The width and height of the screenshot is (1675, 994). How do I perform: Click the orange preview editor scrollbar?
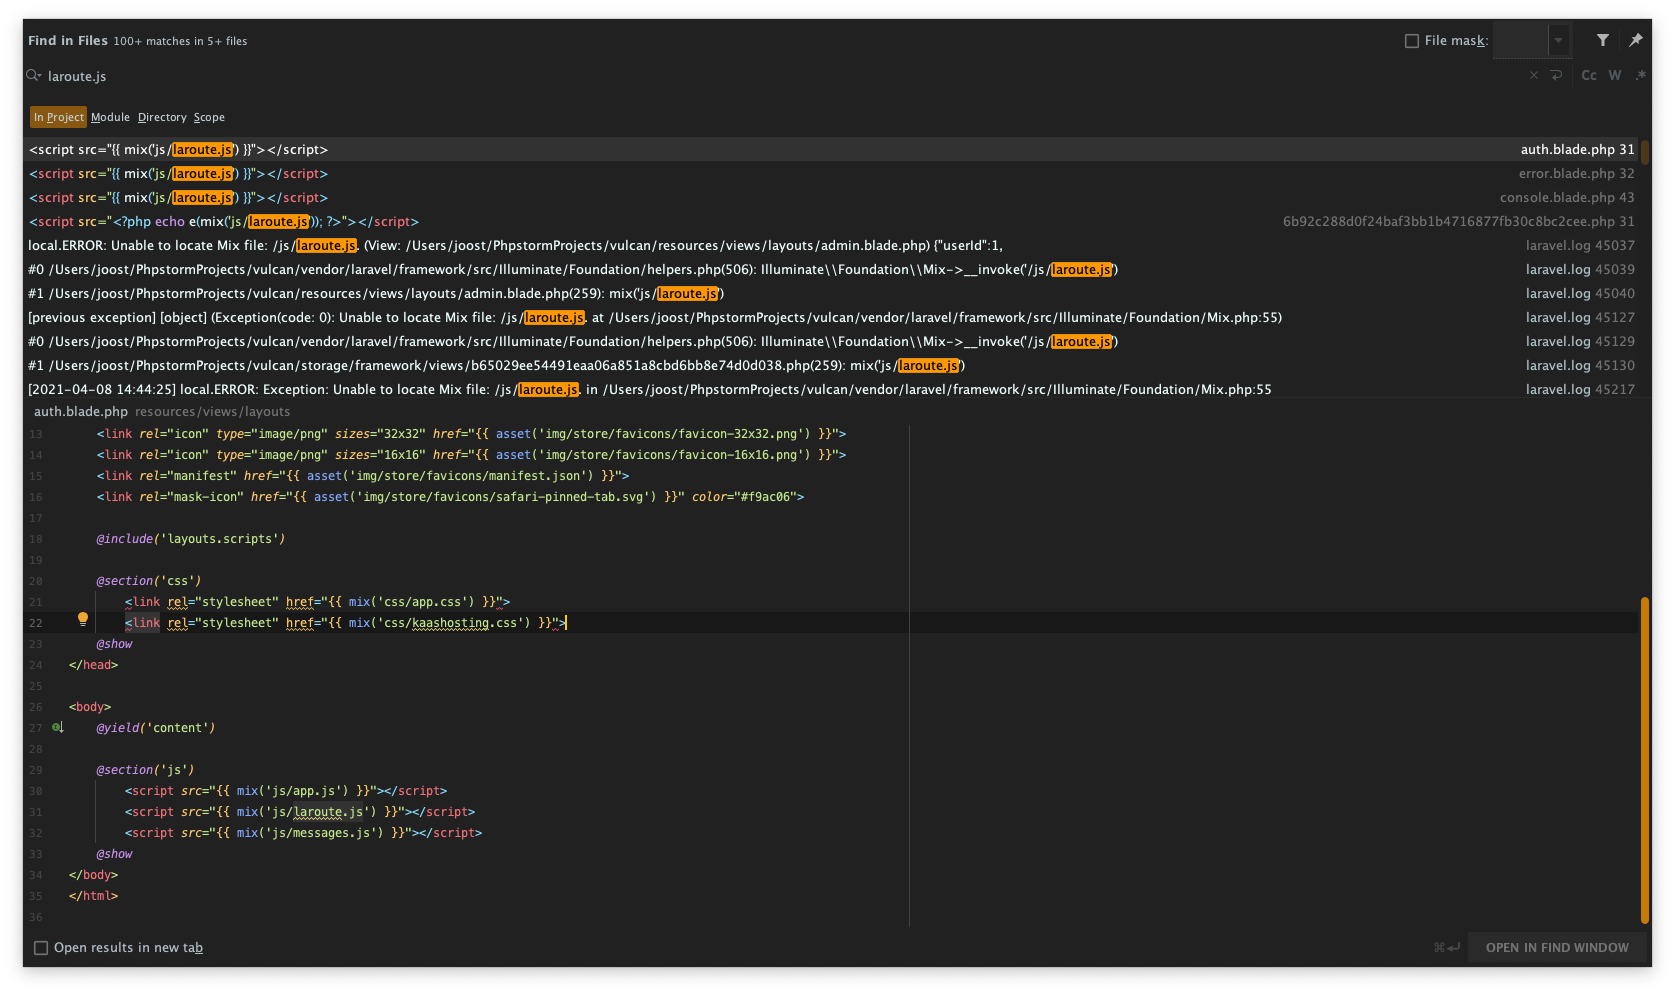pos(1644,760)
